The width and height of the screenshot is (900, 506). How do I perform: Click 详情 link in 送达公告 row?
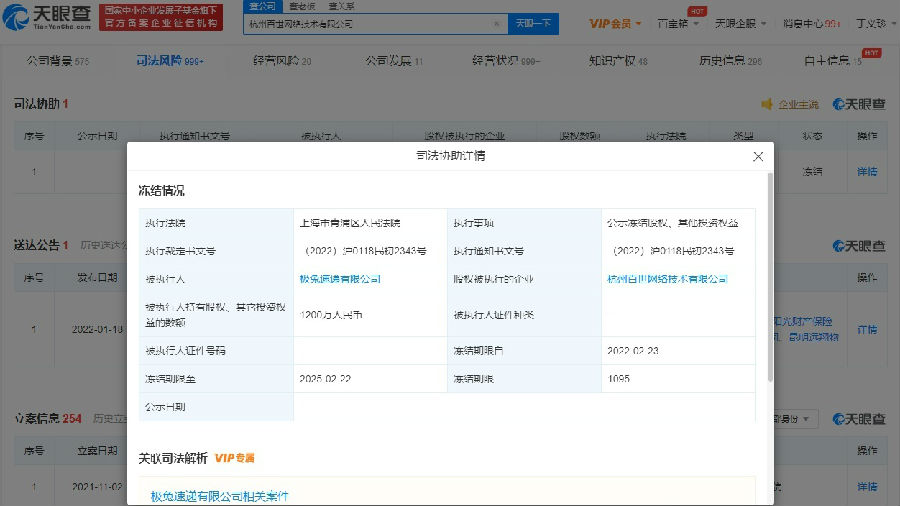(867, 329)
